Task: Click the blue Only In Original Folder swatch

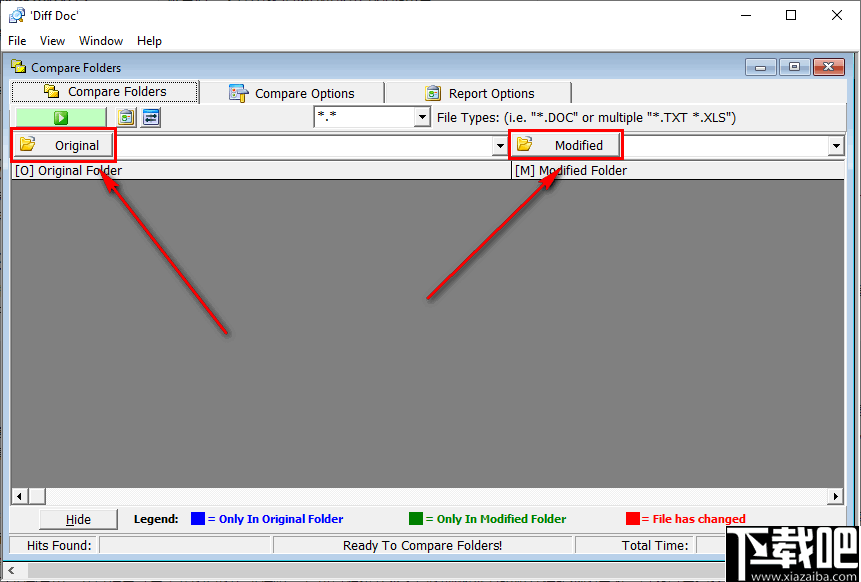Action: 198,518
